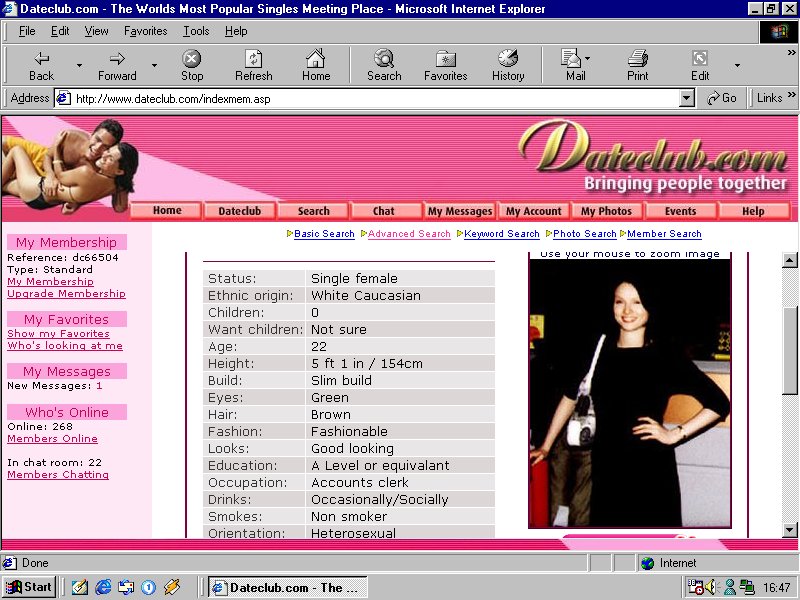Open the Edit menu
Screen dimensions: 800x600
point(60,31)
